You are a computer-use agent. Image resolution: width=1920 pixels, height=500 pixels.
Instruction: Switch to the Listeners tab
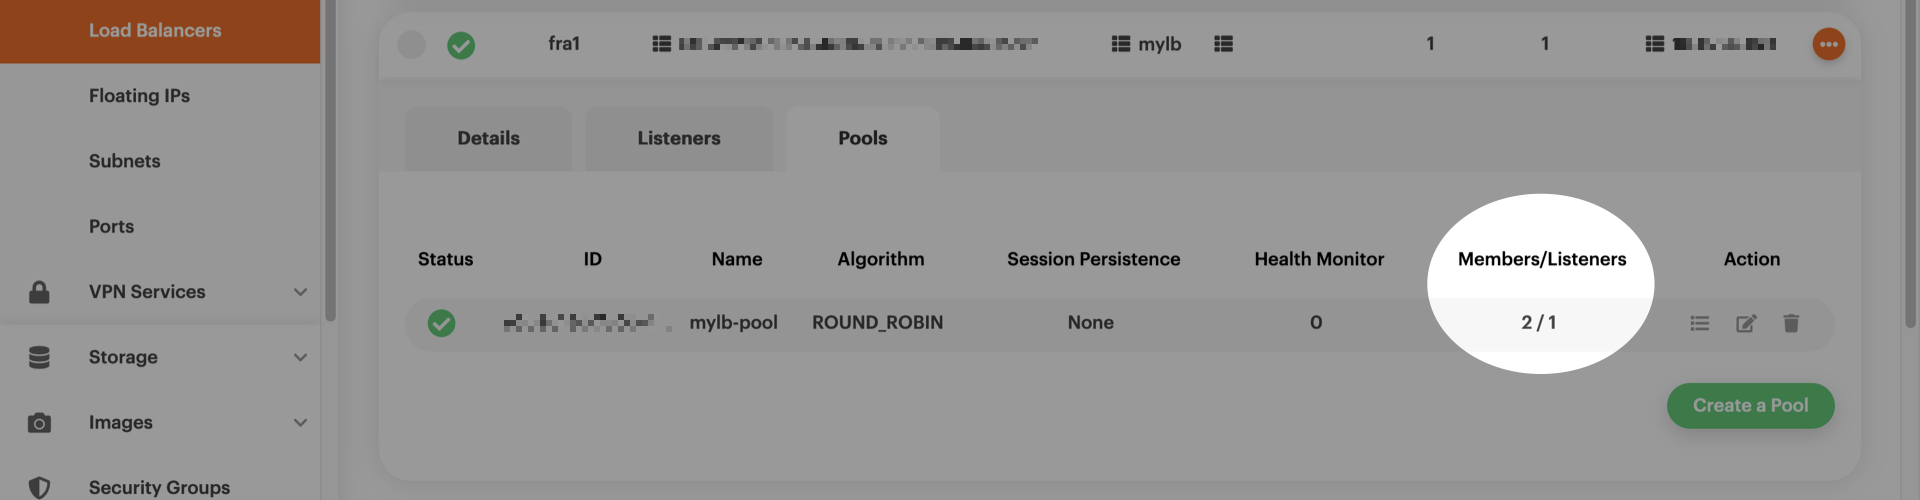click(x=679, y=138)
